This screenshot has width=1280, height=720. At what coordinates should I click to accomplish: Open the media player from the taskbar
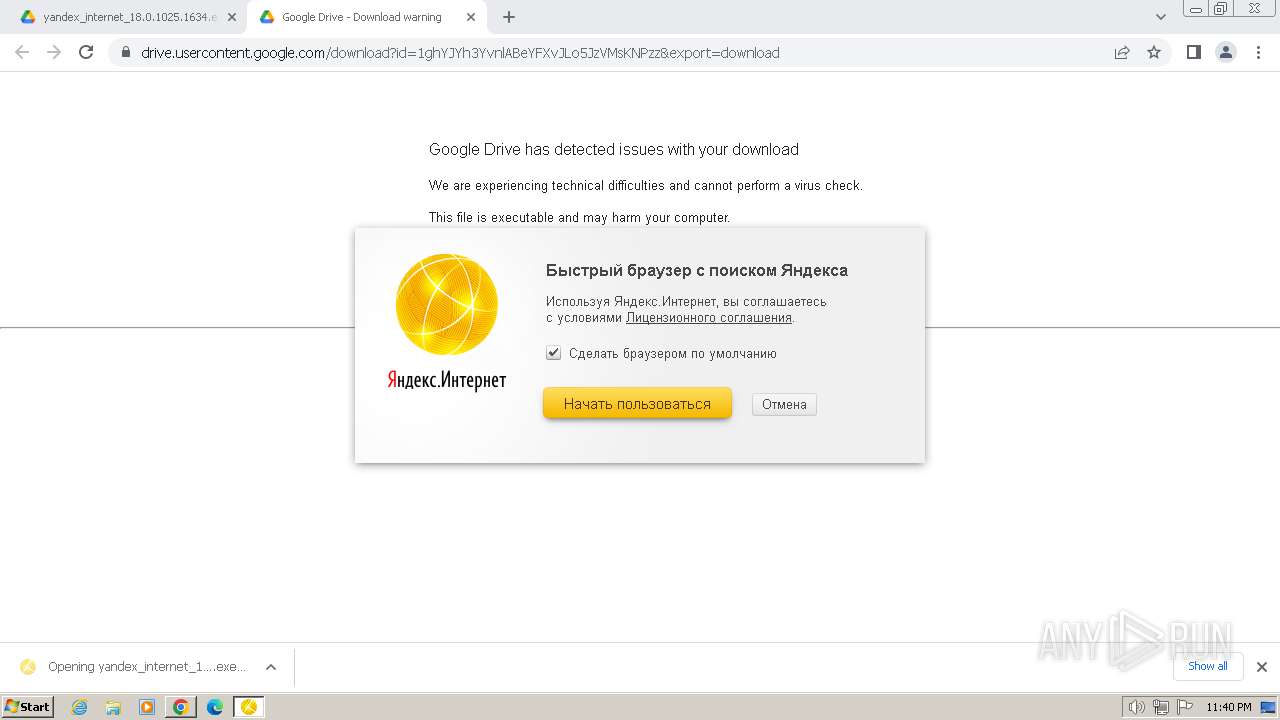coord(147,707)
